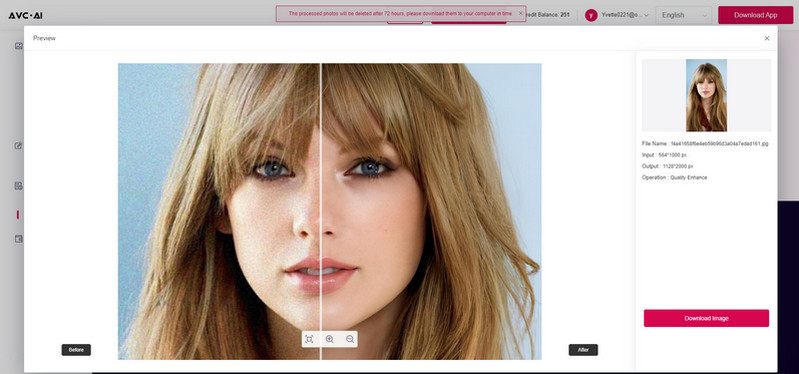Zoom in with the magnifier plus icon

coord(330,339)
